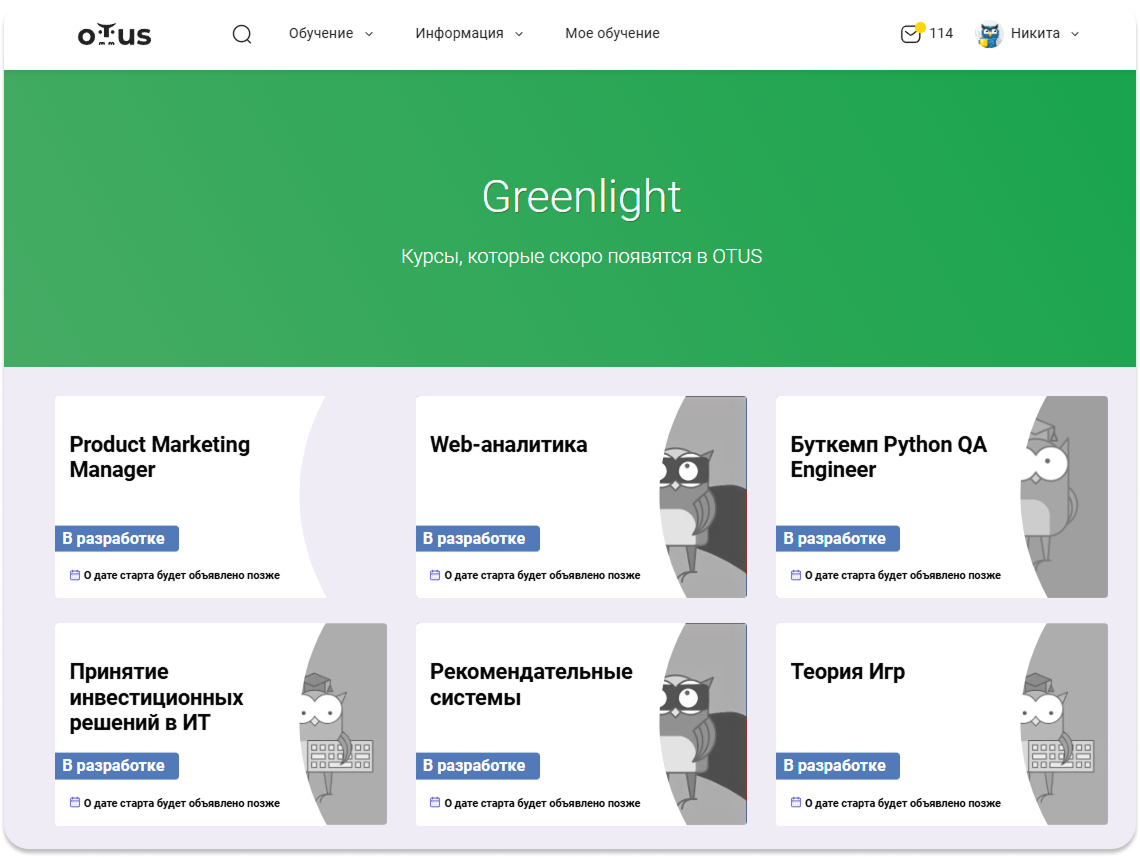Expand the Обучение menu chevron
Screen dimensions: 1140x857
369,34
